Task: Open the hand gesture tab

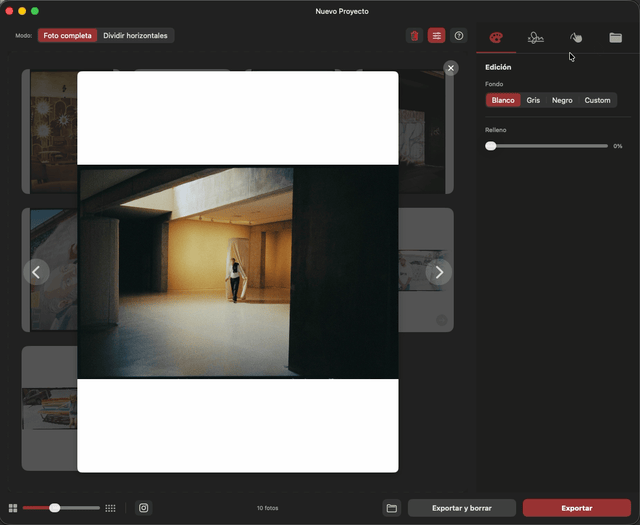Action: [x=576, y=38]
